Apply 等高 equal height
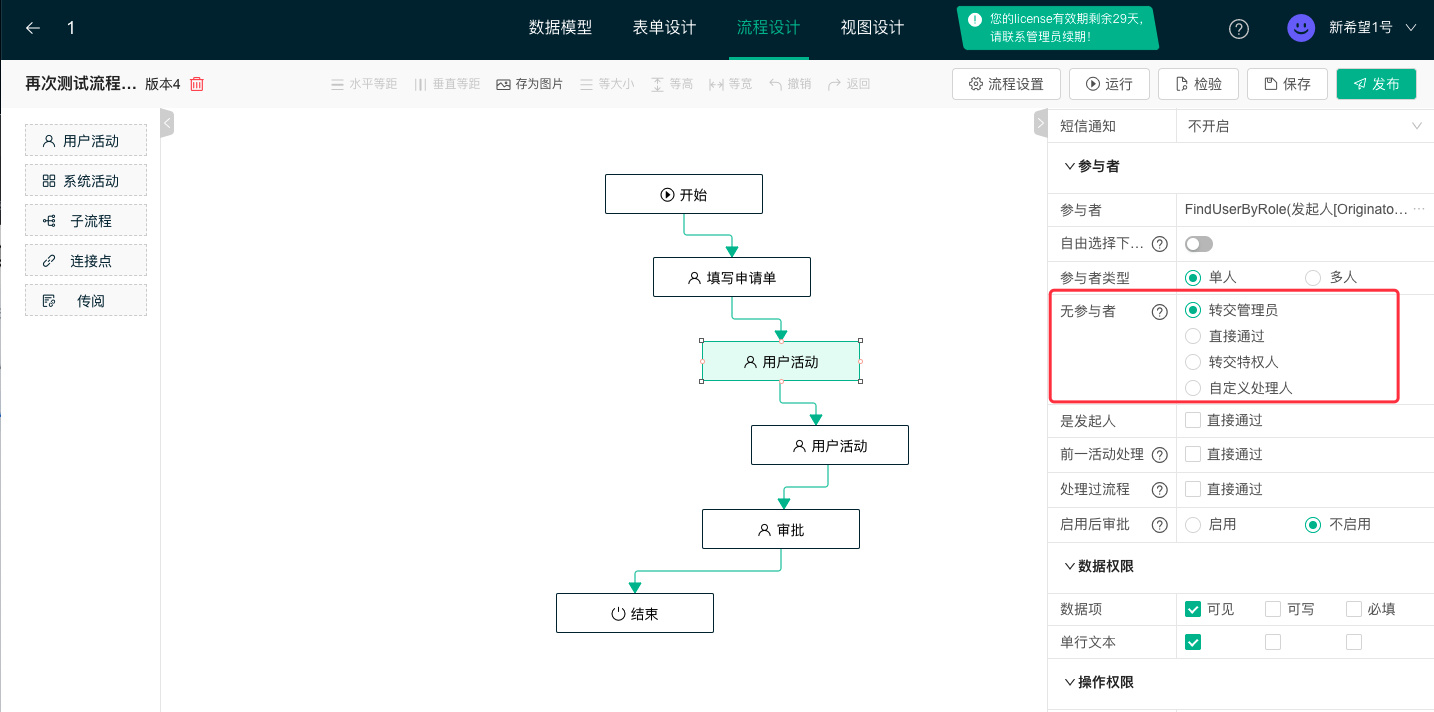 click(x=672, y=84)
